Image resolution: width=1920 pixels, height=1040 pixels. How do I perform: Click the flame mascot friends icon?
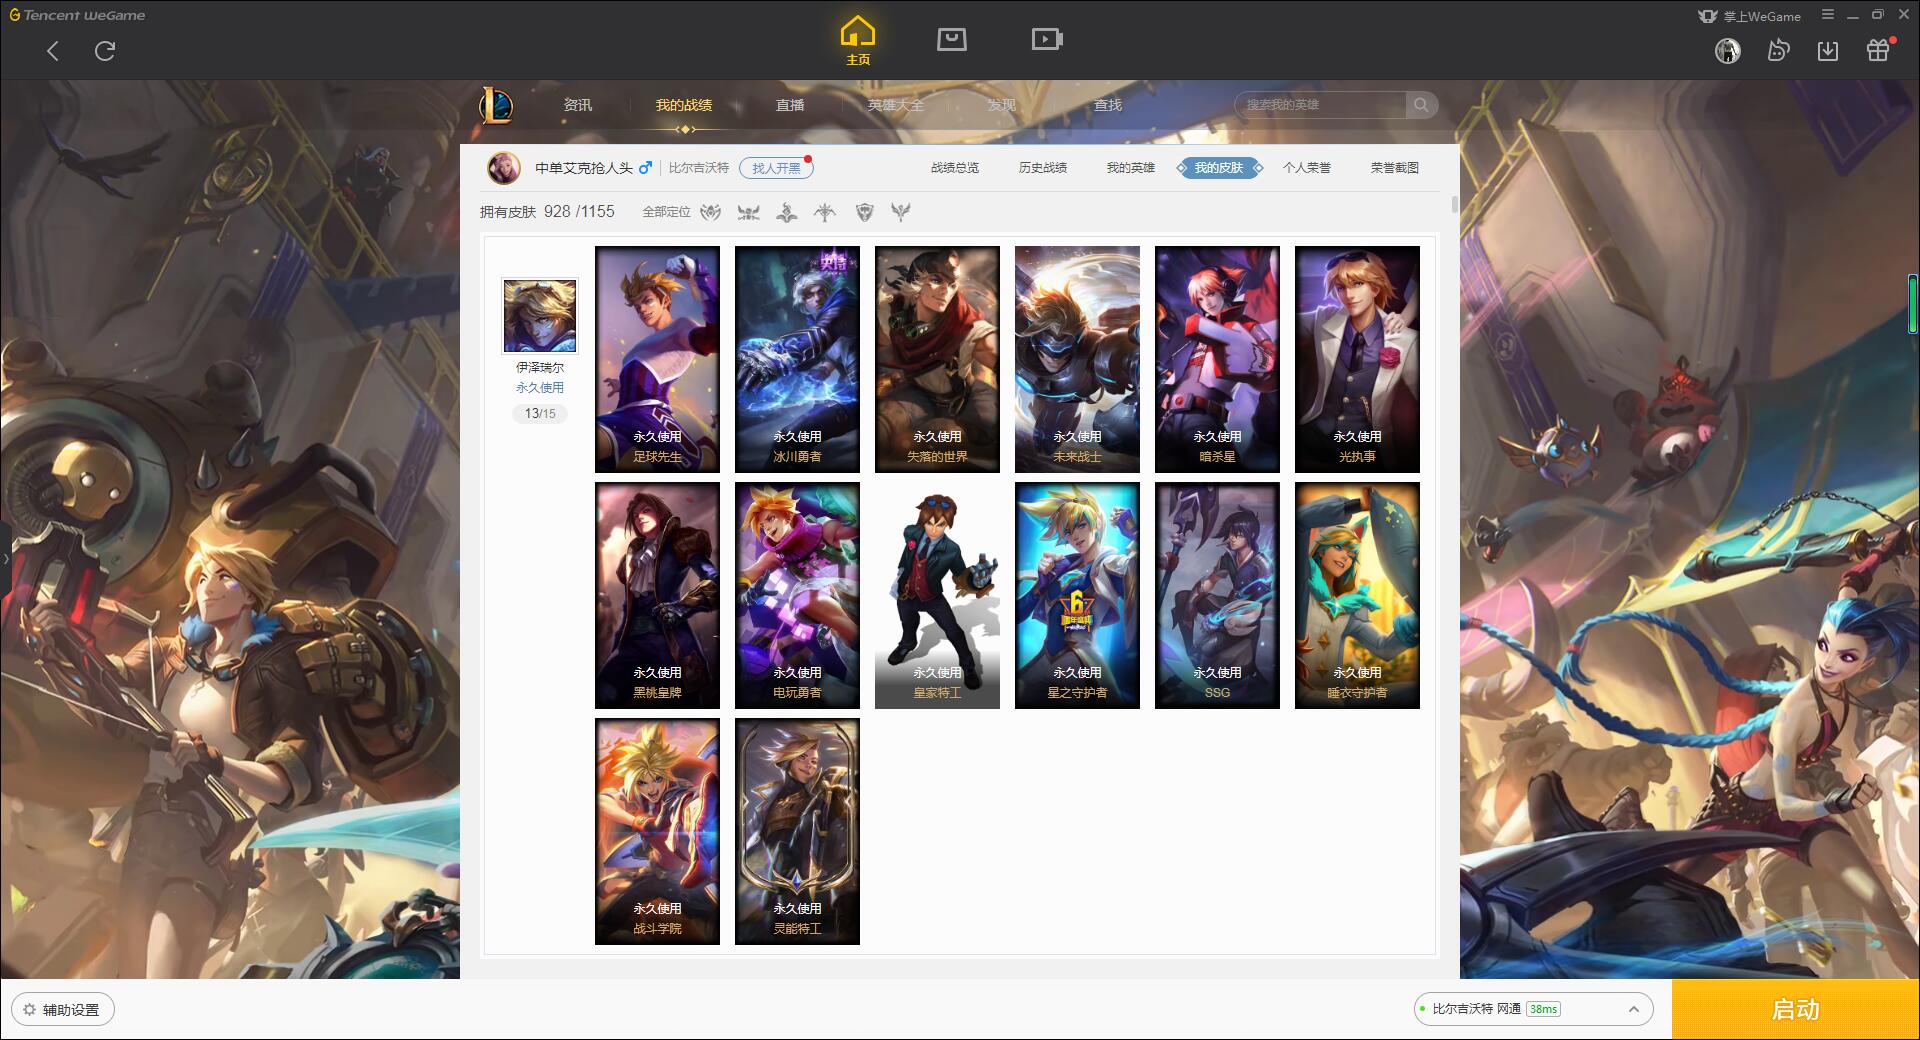pos(1778,51)
